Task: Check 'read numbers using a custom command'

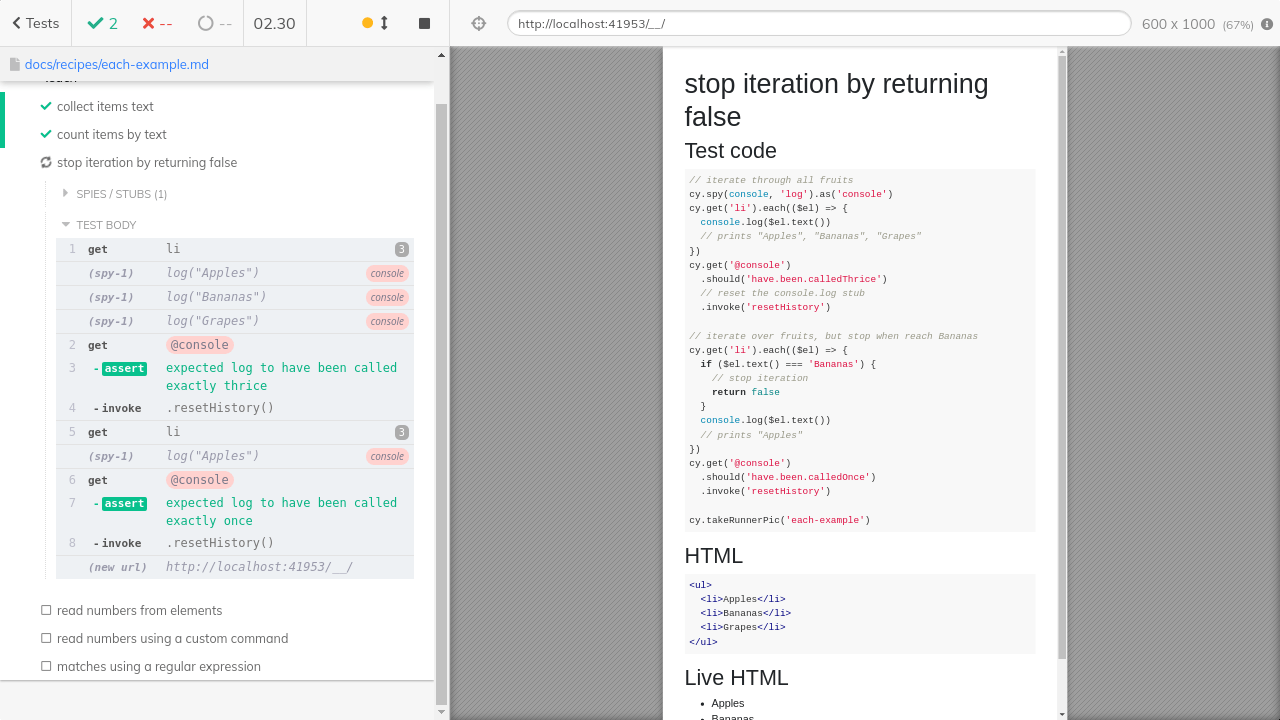Action: pos(45,637)
